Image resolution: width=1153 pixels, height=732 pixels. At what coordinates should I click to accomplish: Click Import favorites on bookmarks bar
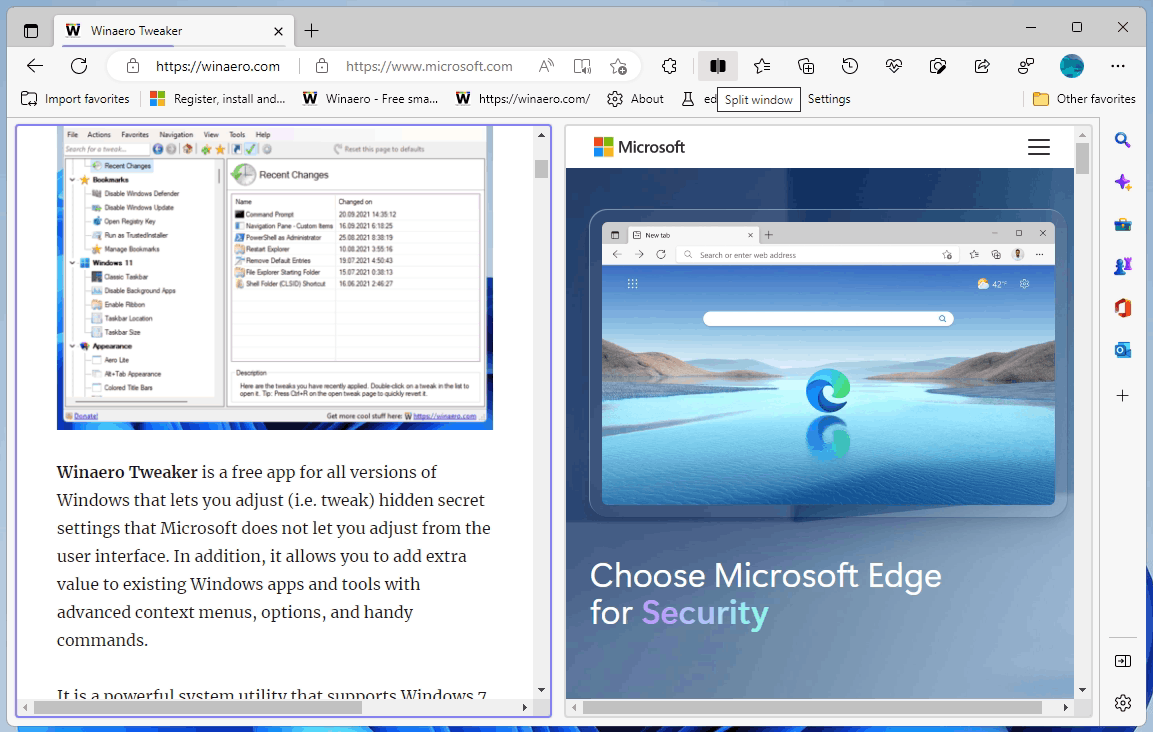tap(76, 99)
